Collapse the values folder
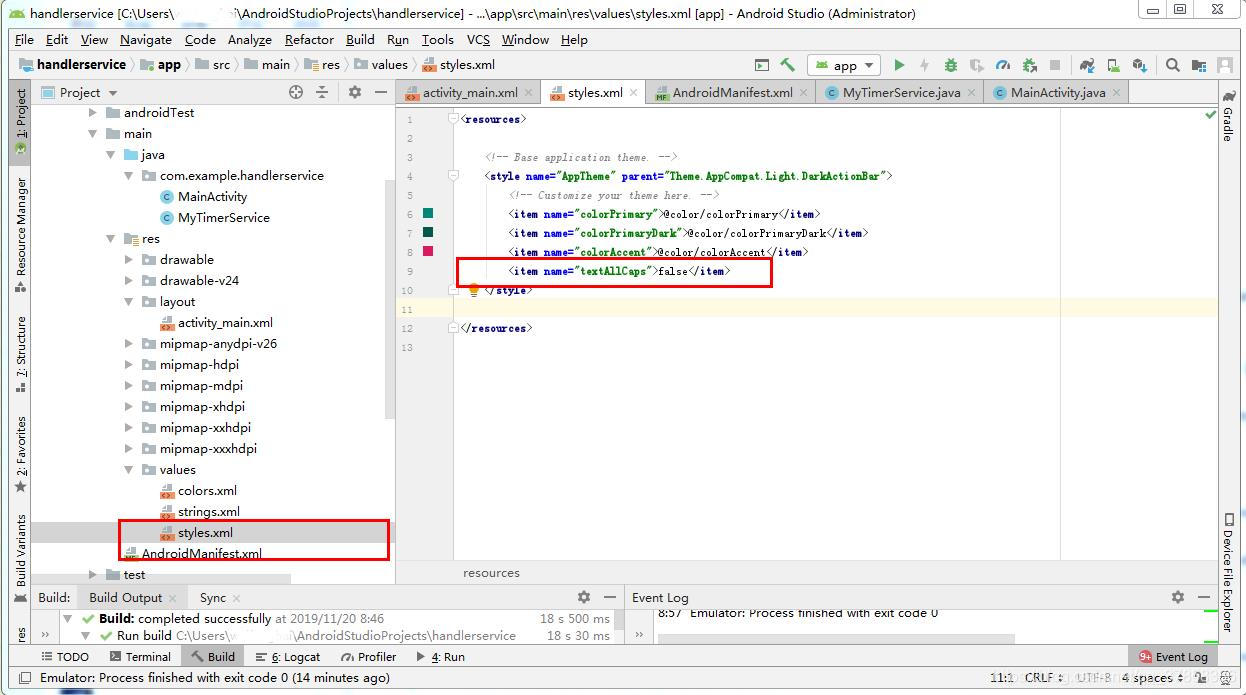The image size is (1246, 695). [129, 470]
